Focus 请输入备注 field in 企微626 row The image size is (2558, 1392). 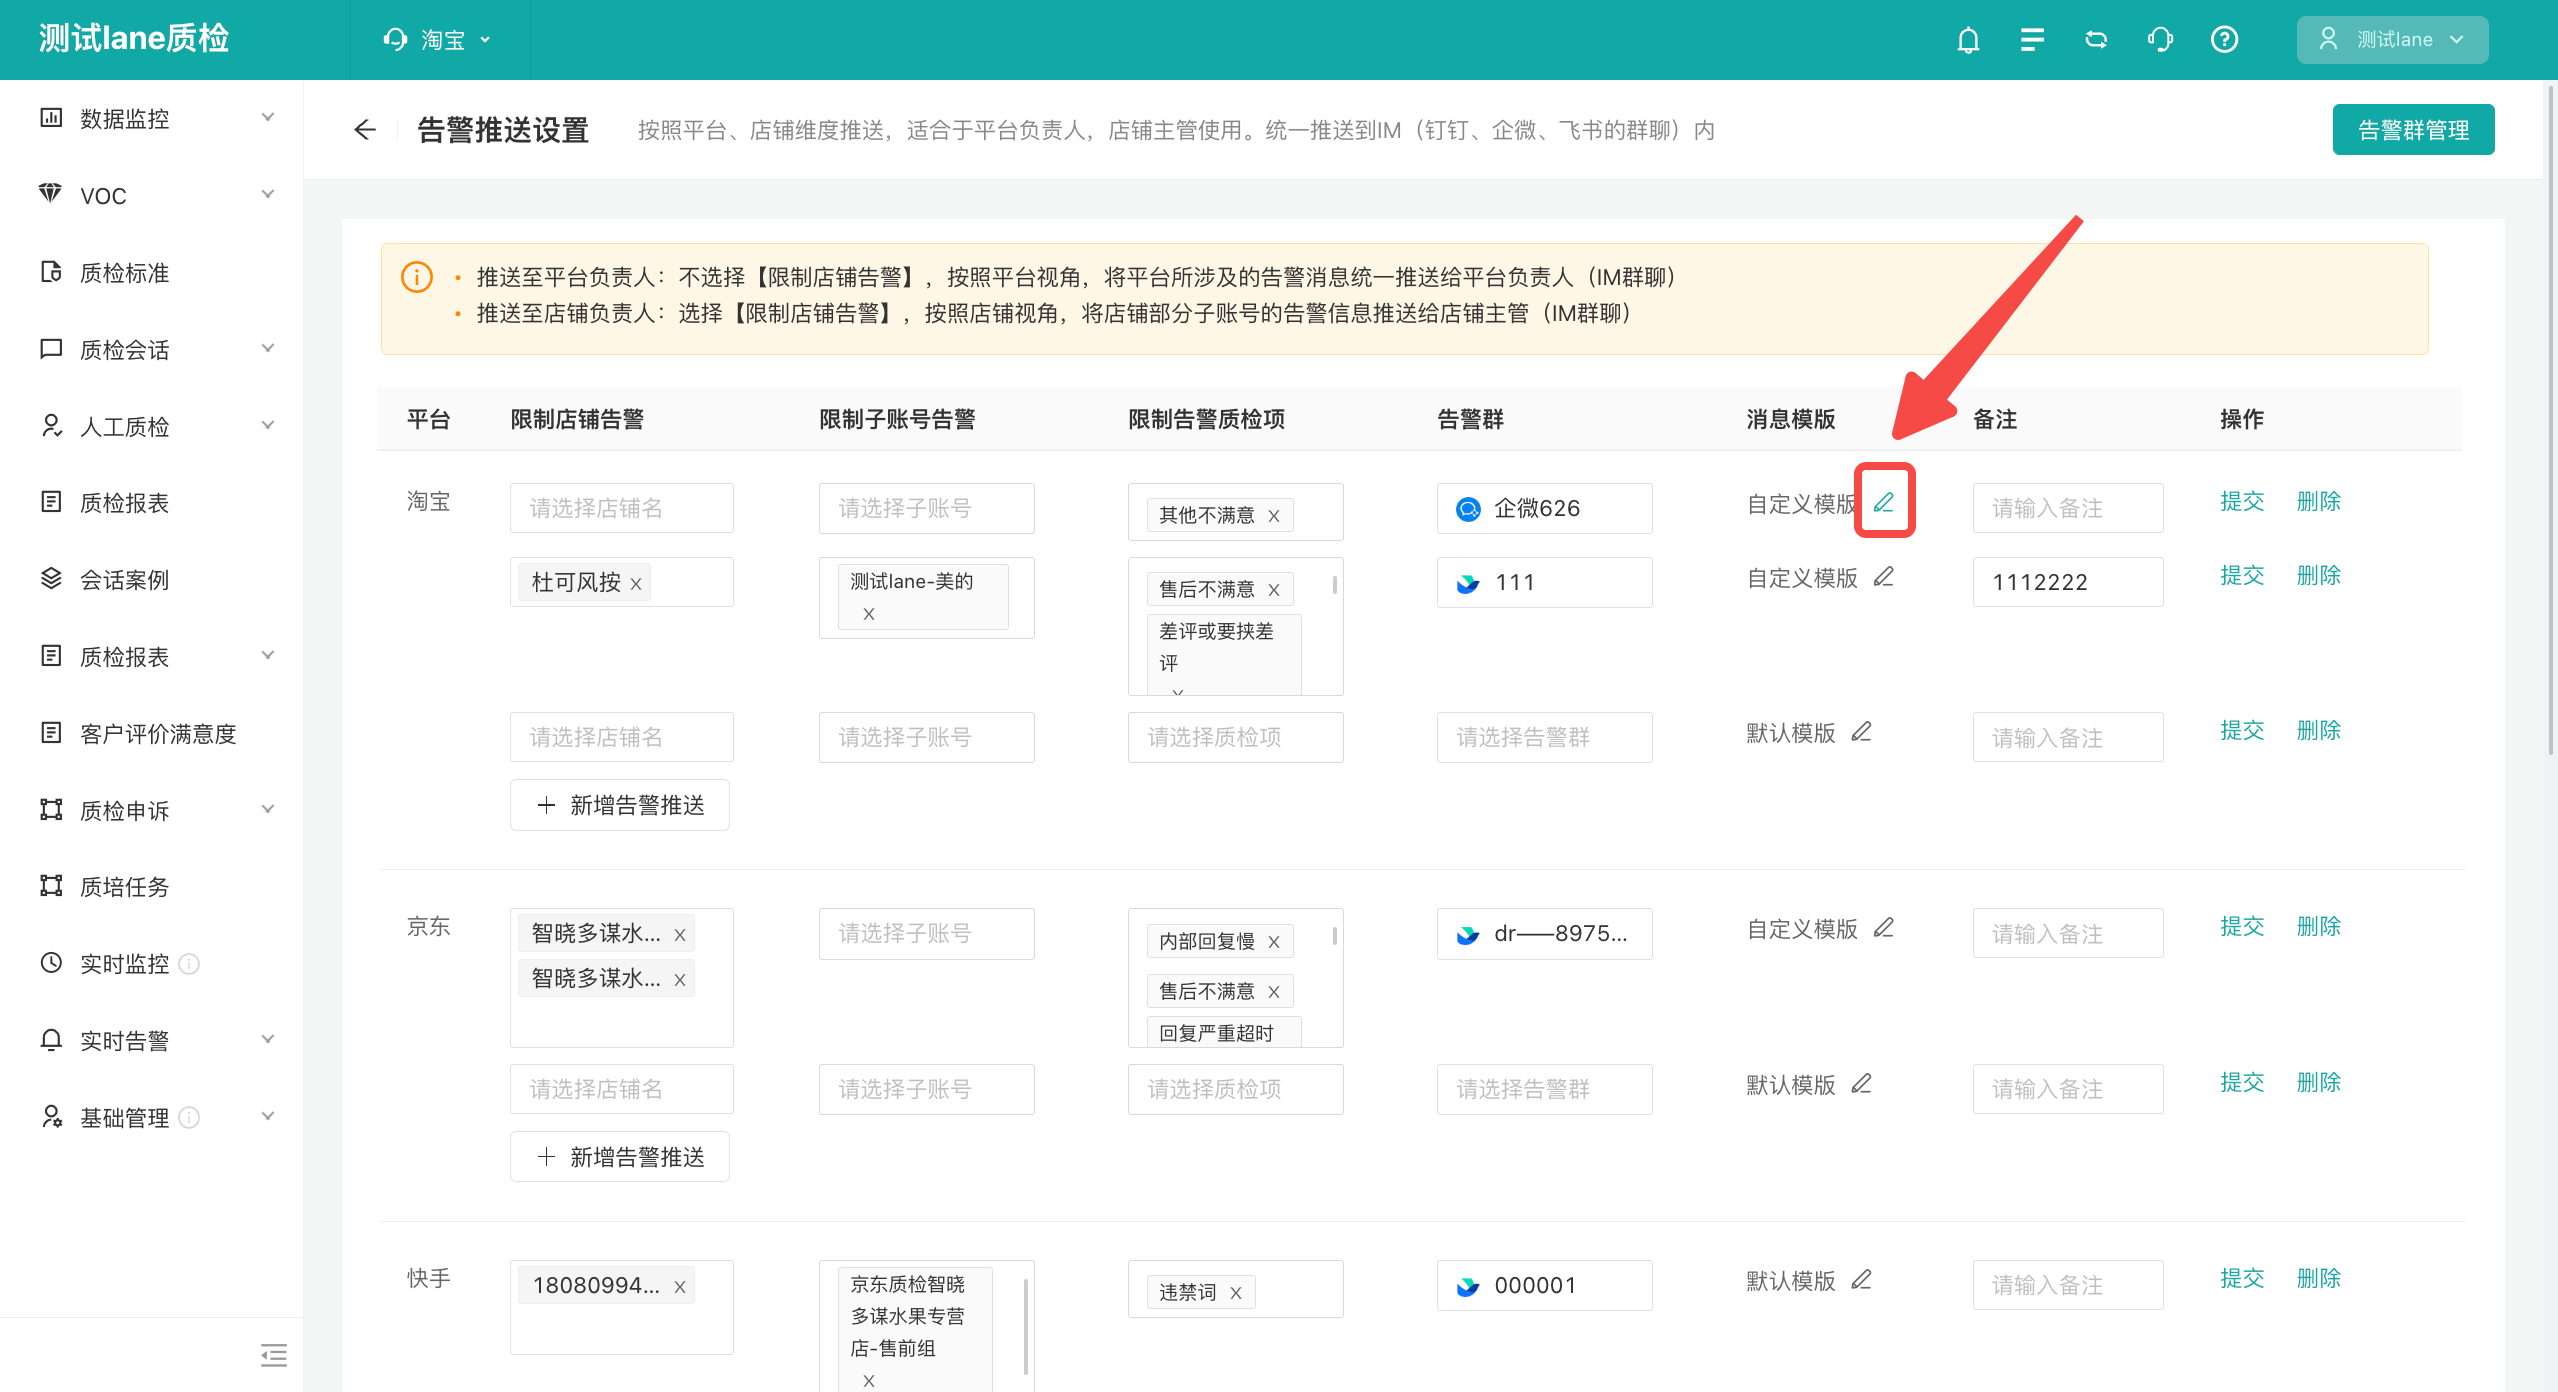2068,508
